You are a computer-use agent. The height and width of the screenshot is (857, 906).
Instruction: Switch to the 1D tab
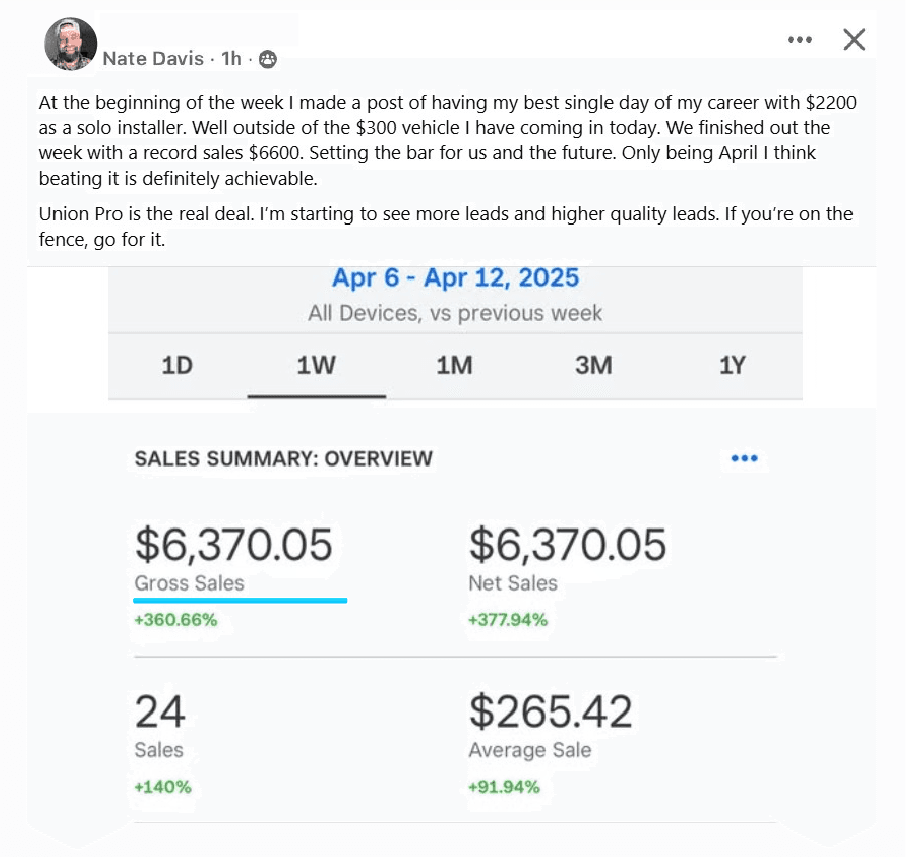177,365
